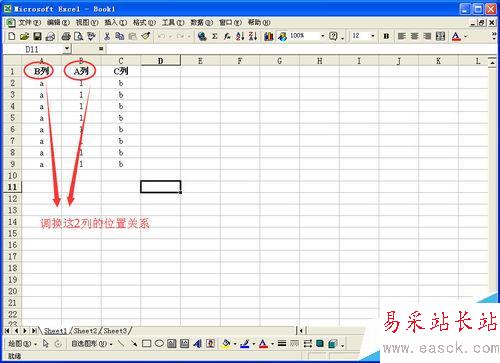The width and height of the screenshot is (500, 363).
Task: Apply Shadow effect to shape
Action: (x=320, y=343)
